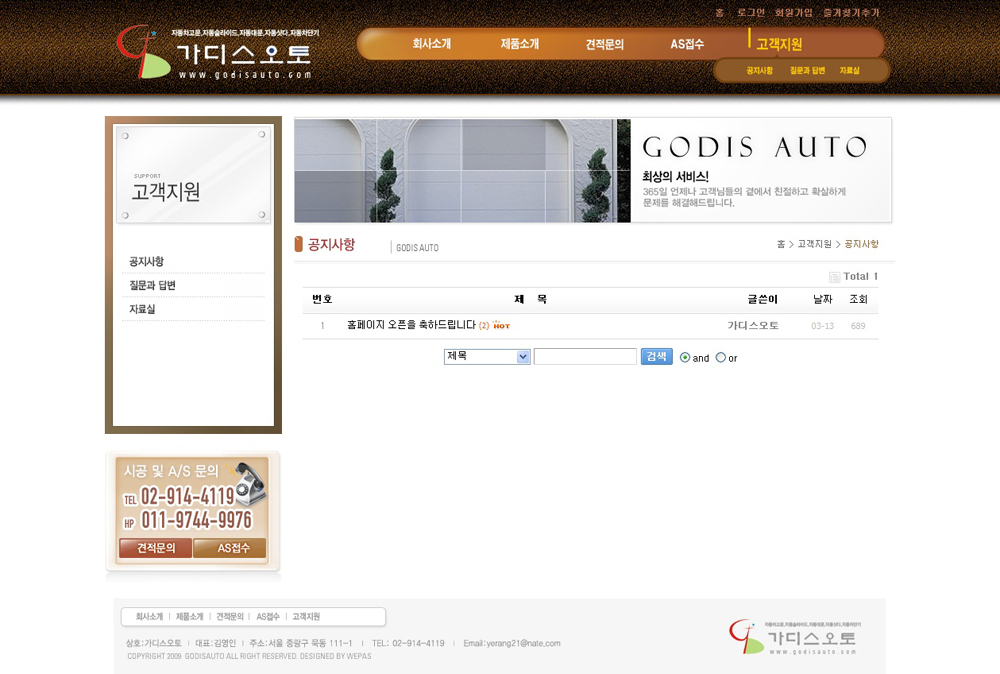Click the orange HOT icon beside the post
Viewport: 1000px width, 674px height.
pyautogui.click(x=501, y=326)
